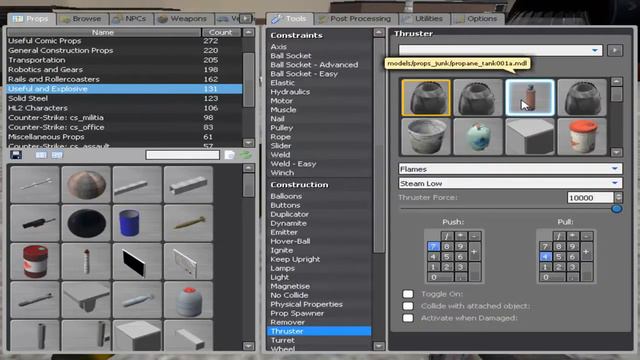Select the Useful Comic Props category

(124, 41)
